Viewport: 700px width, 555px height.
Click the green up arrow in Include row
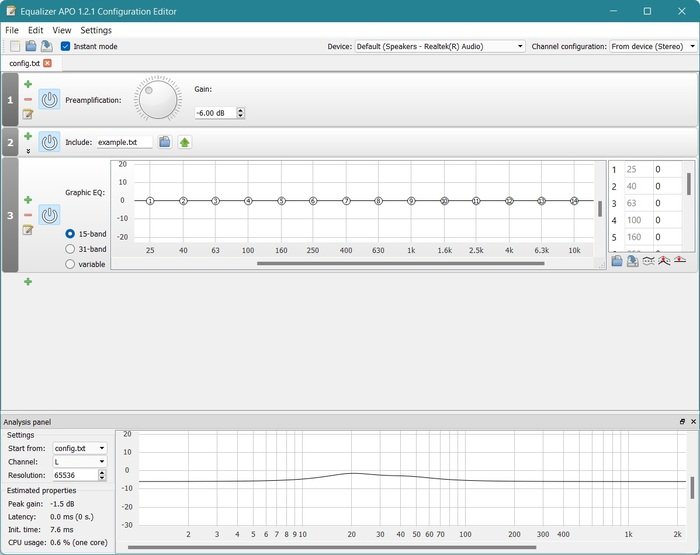[185, 142]
